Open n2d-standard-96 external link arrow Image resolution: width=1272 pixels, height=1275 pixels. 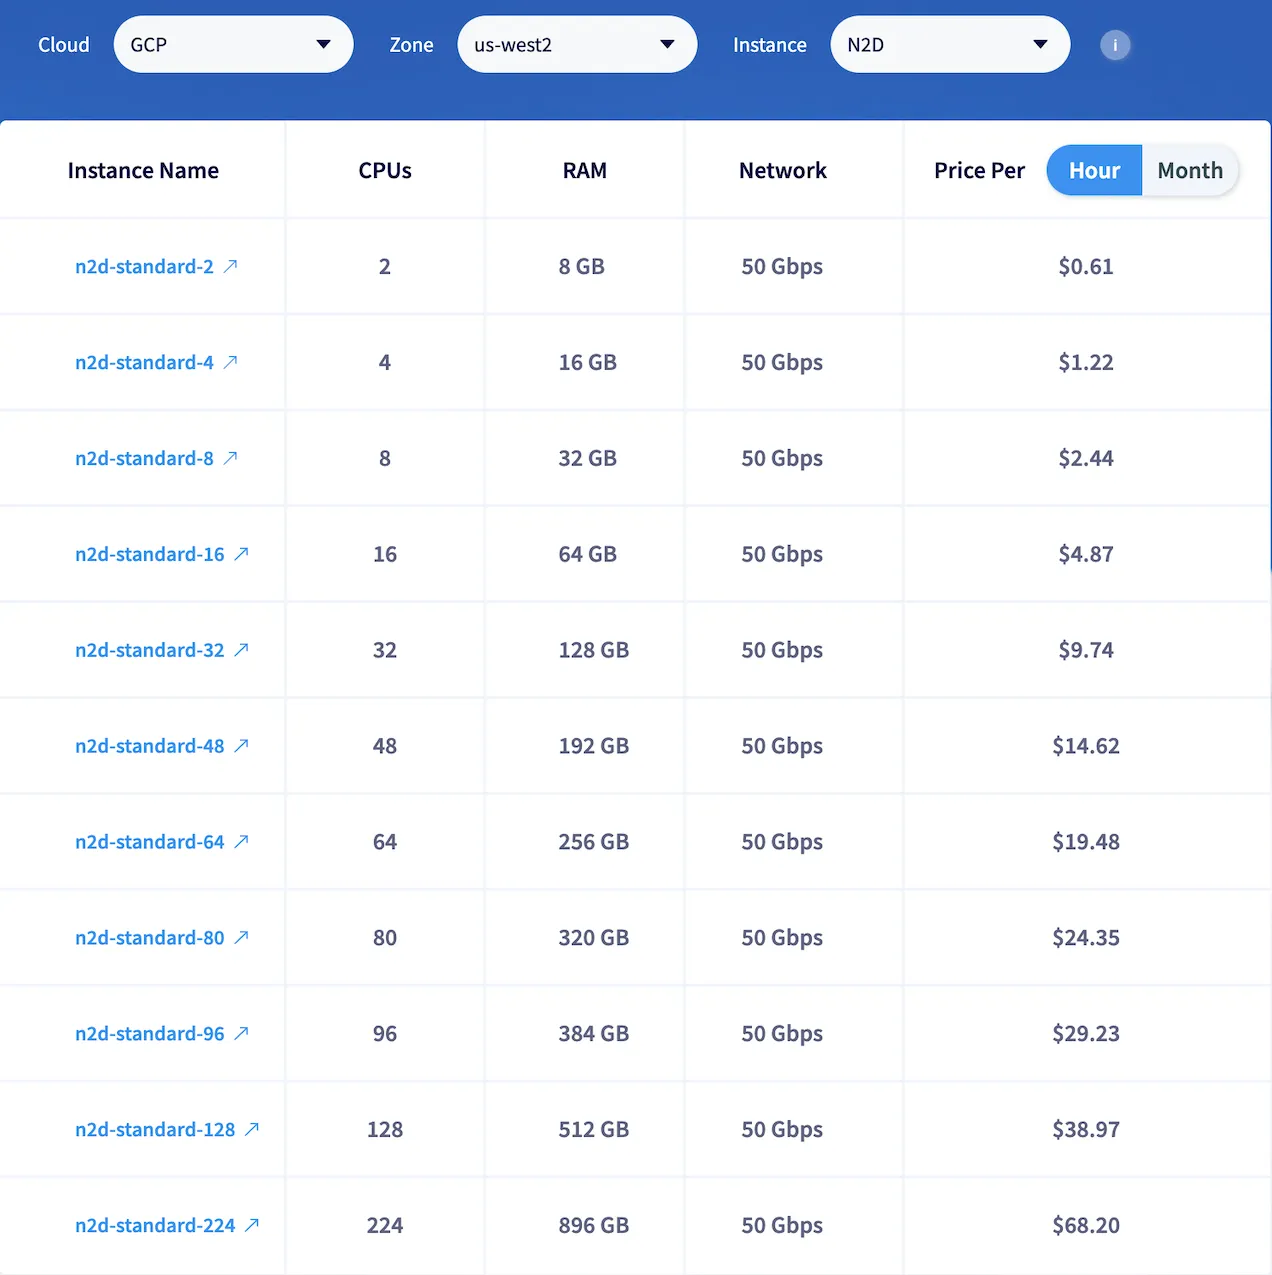(x=240, y=1032)
